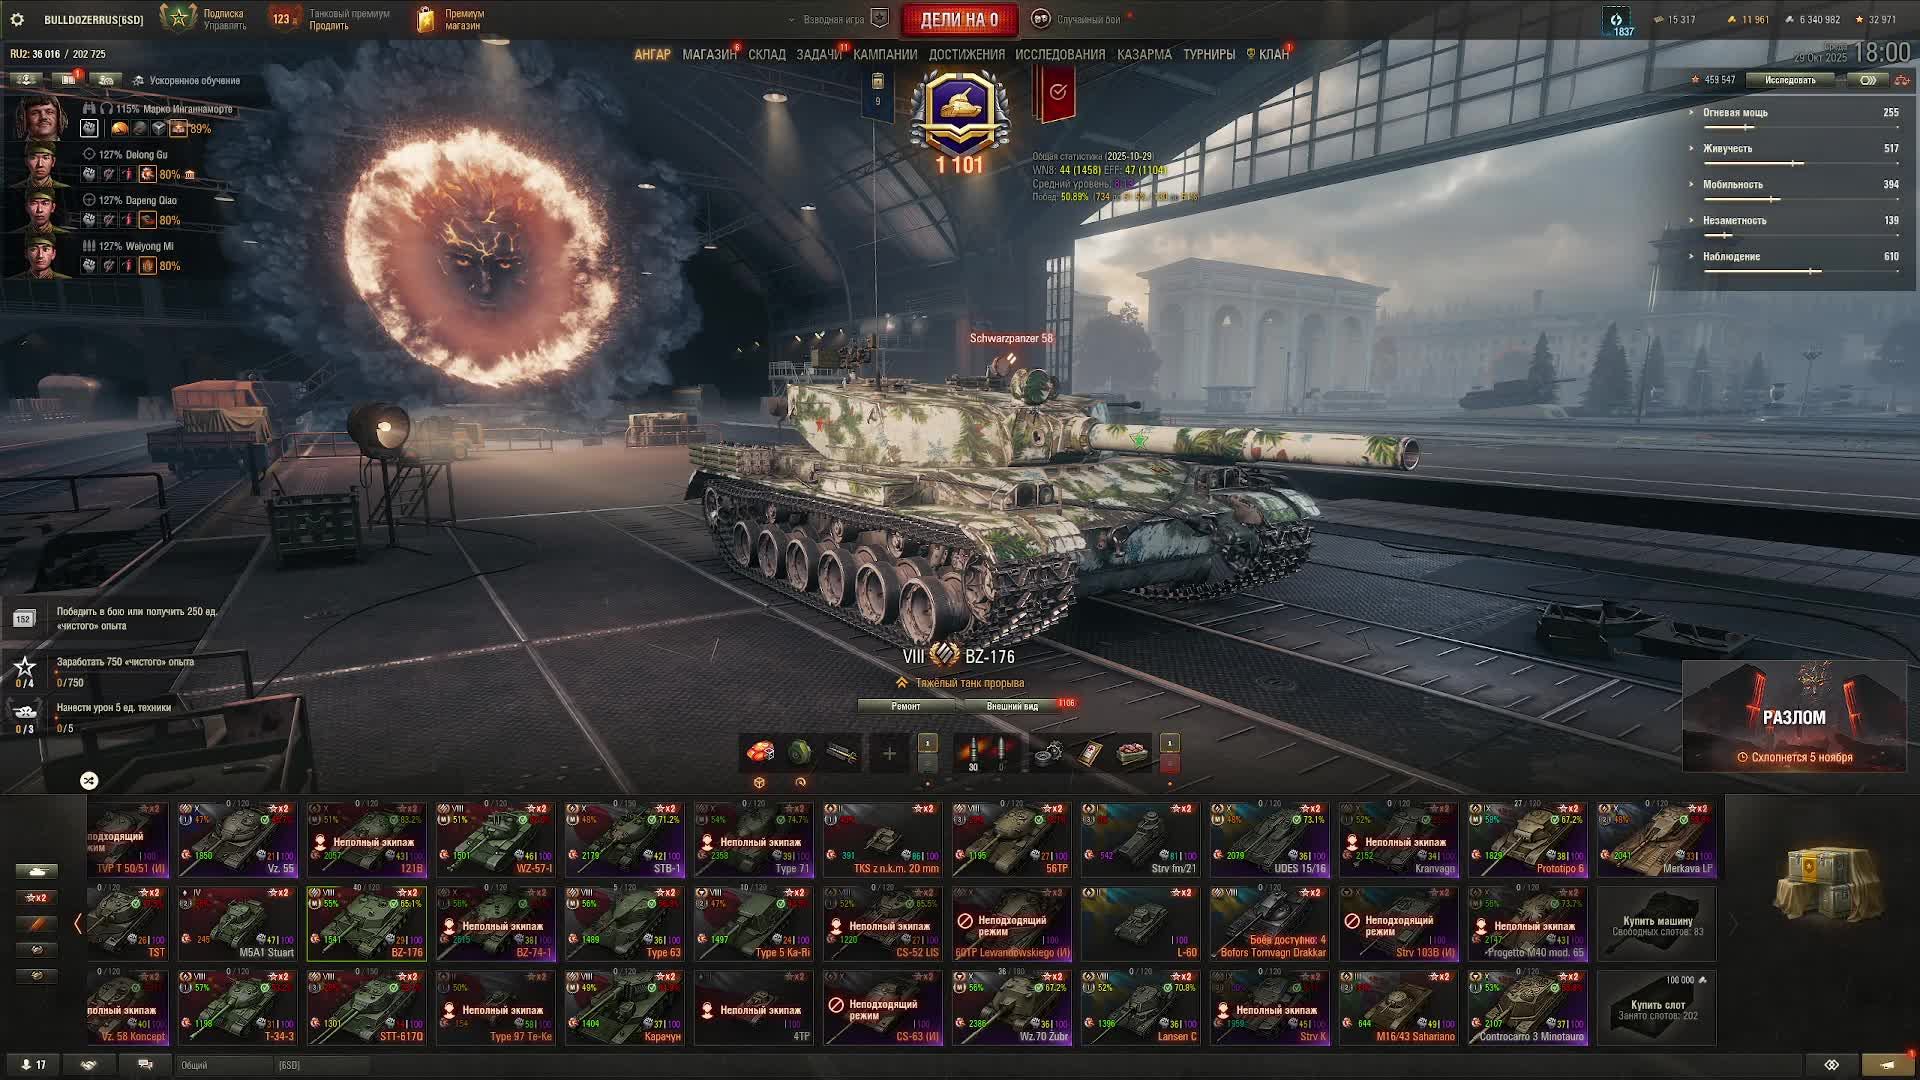
Task: Toggle the toggle next to Исследовать
Action: [x=1867, y=80]
